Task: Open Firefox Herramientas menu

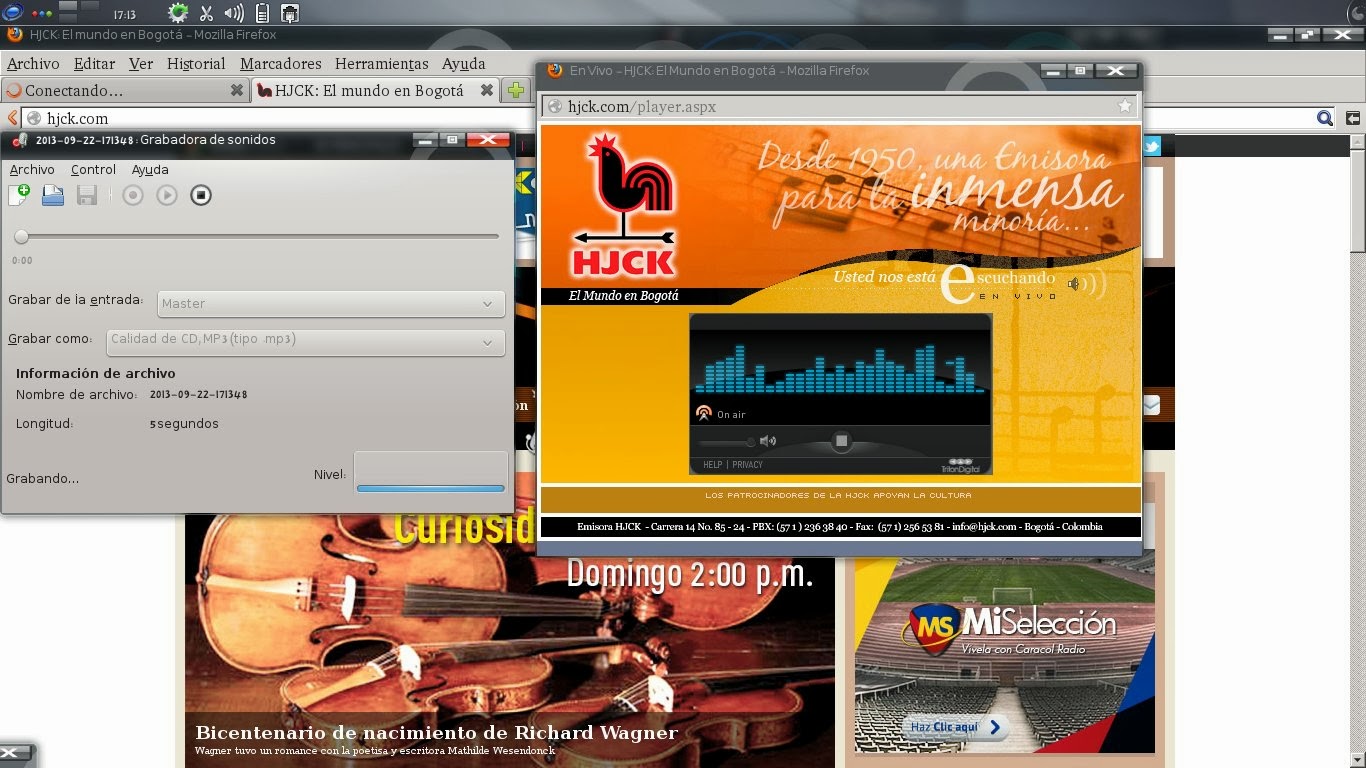Action: pyautogui.click(x=381, y=63)
